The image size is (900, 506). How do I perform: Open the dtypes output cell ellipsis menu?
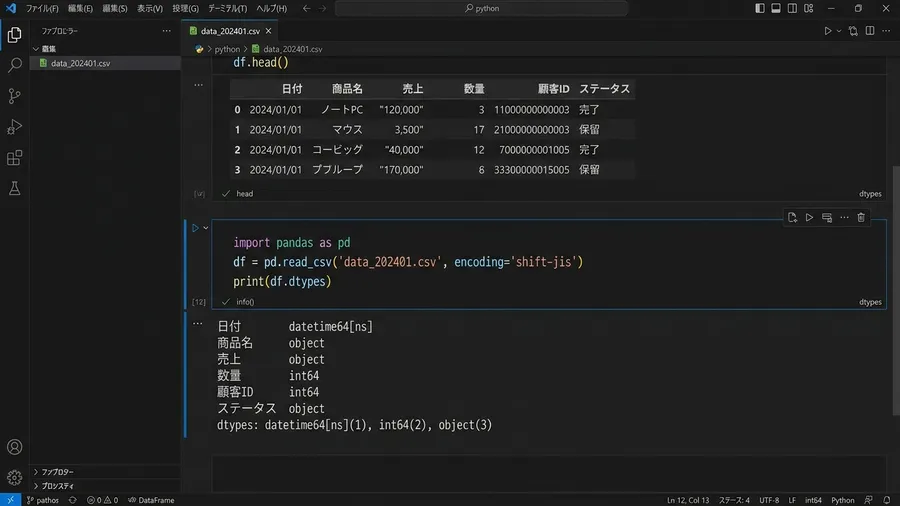[197, 324]
